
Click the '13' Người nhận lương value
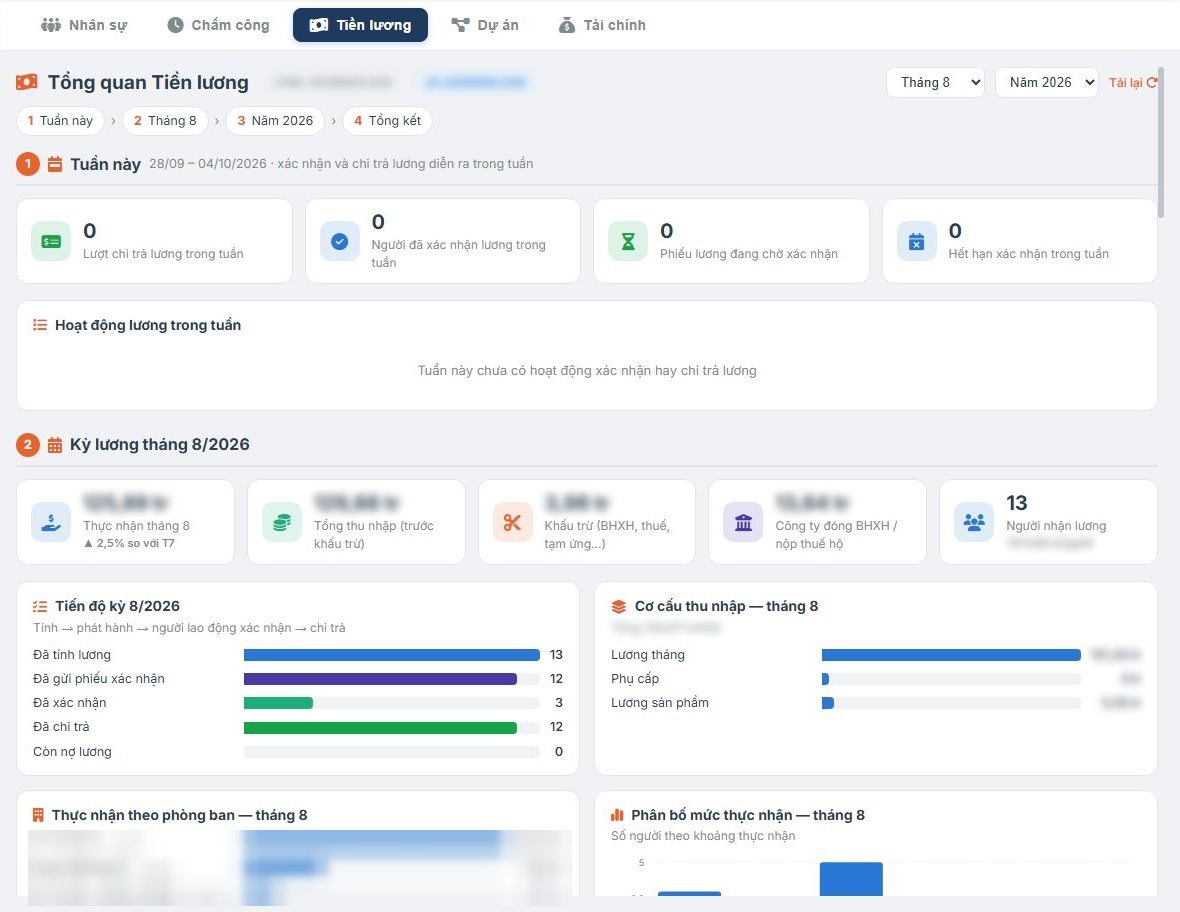[1017, 503]
